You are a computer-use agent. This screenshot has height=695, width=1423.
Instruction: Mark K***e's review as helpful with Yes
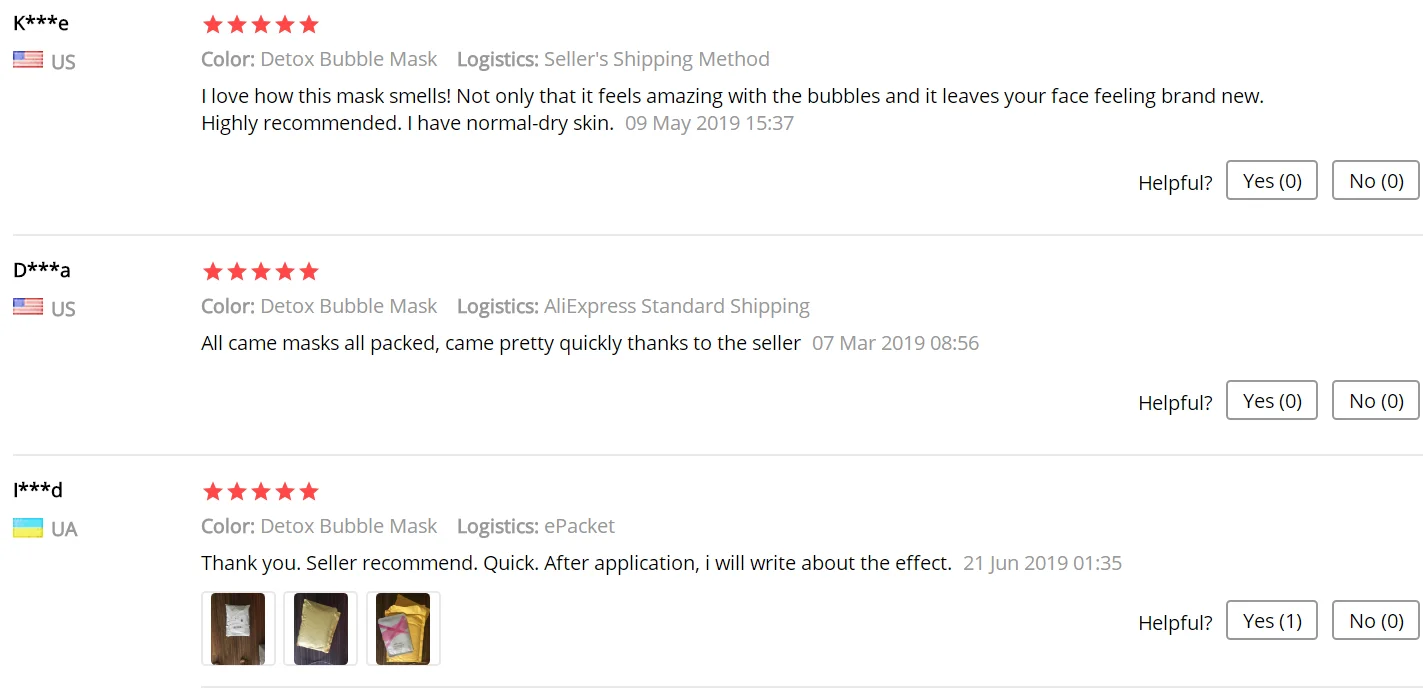[1271, 181]
